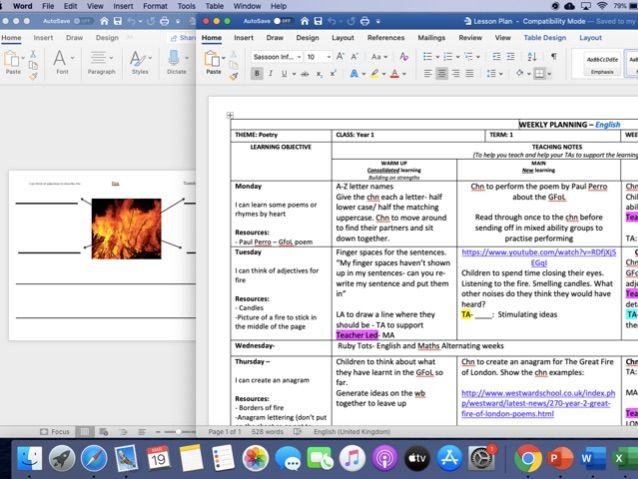Select the Emphasis style in styles gallery
Viewport: 638px width, 479px height.
(602, 64)
